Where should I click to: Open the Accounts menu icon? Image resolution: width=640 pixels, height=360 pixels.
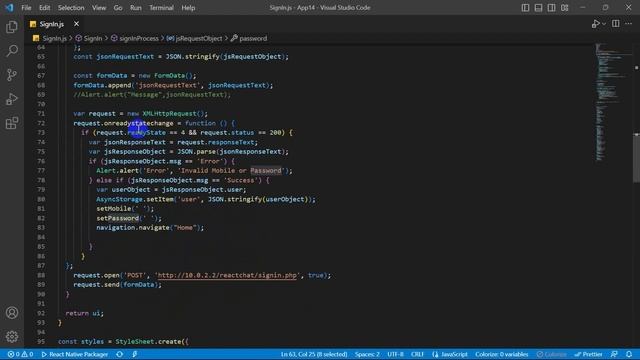[x=12, y=313]
